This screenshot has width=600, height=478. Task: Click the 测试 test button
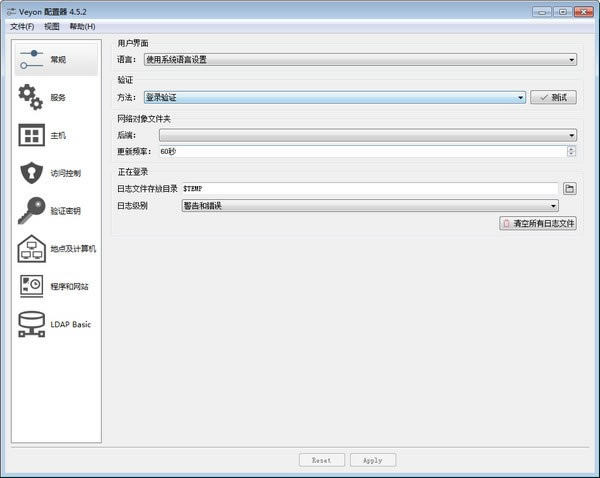tap(553, 98)
